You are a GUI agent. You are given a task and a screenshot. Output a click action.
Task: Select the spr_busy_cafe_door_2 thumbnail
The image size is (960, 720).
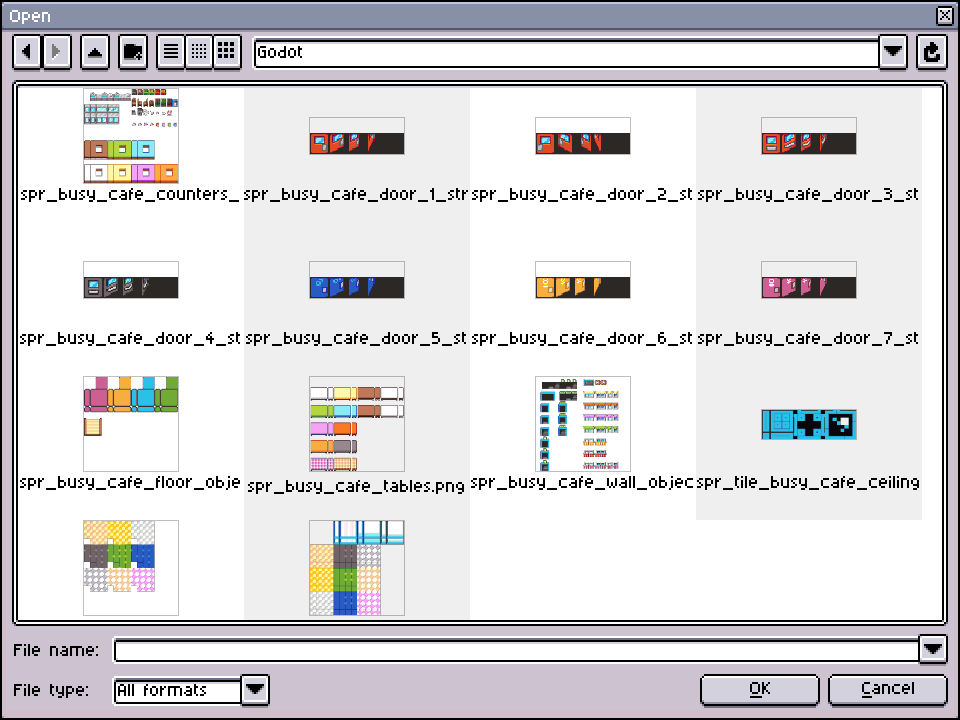(583, 136)
